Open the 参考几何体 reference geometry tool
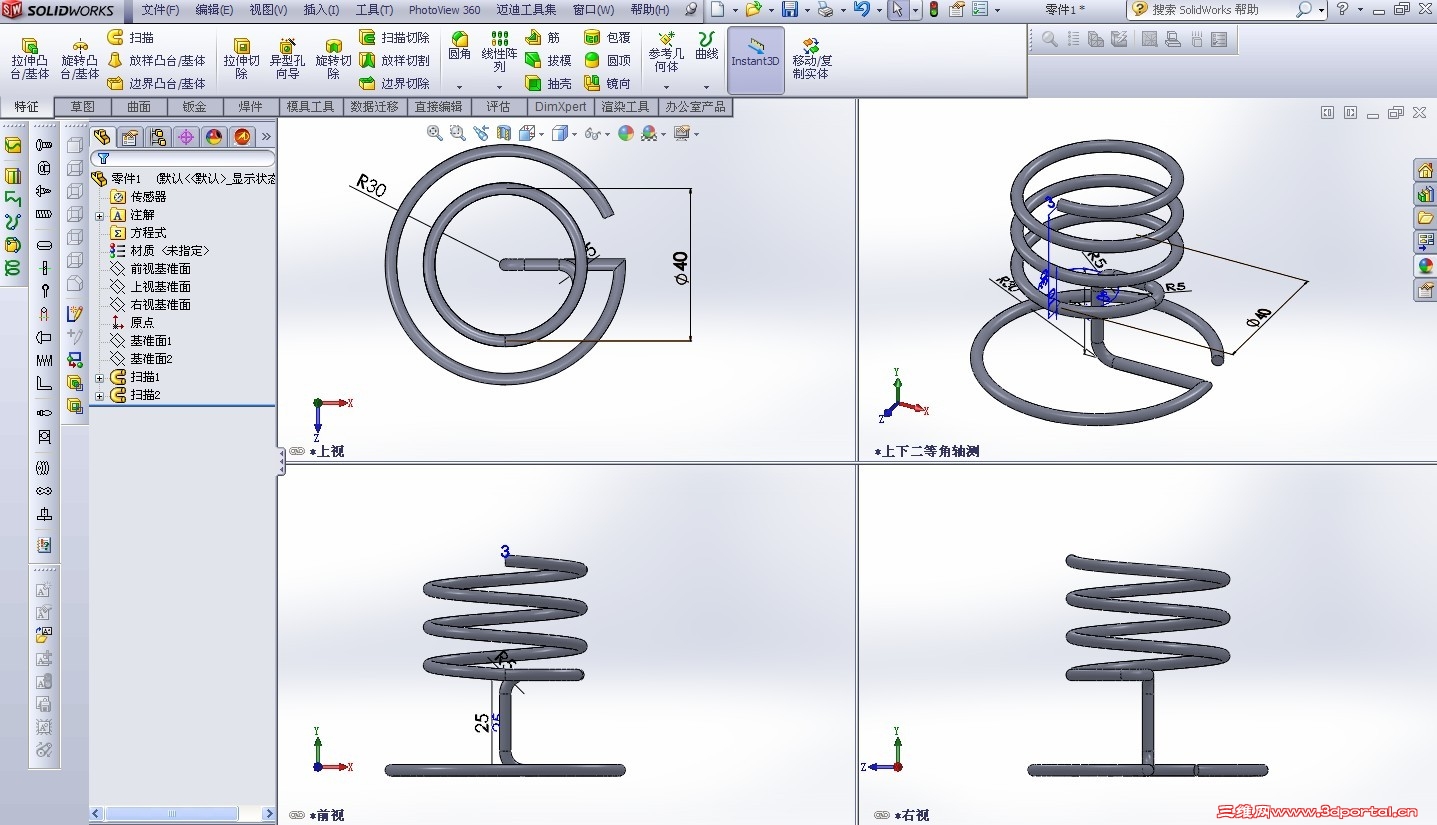This screenshot has width=1437, height=825. pos(666,52)
